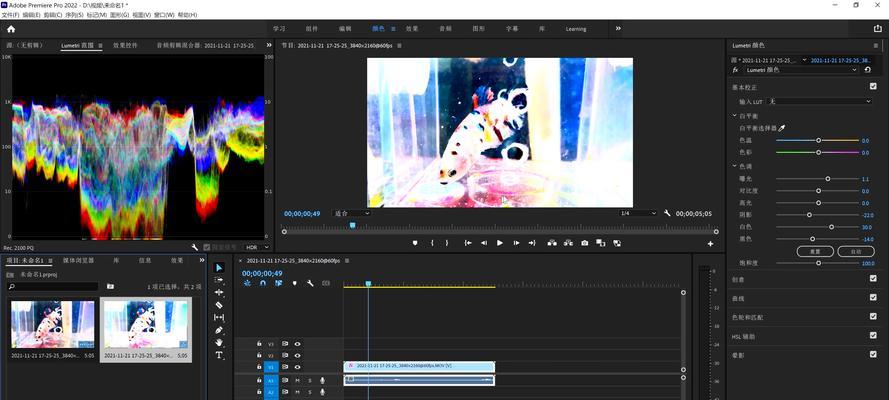This screenshot has width=889, height=400.
Task: Open the 窗口(W) menu
Action: click(164, 15)
